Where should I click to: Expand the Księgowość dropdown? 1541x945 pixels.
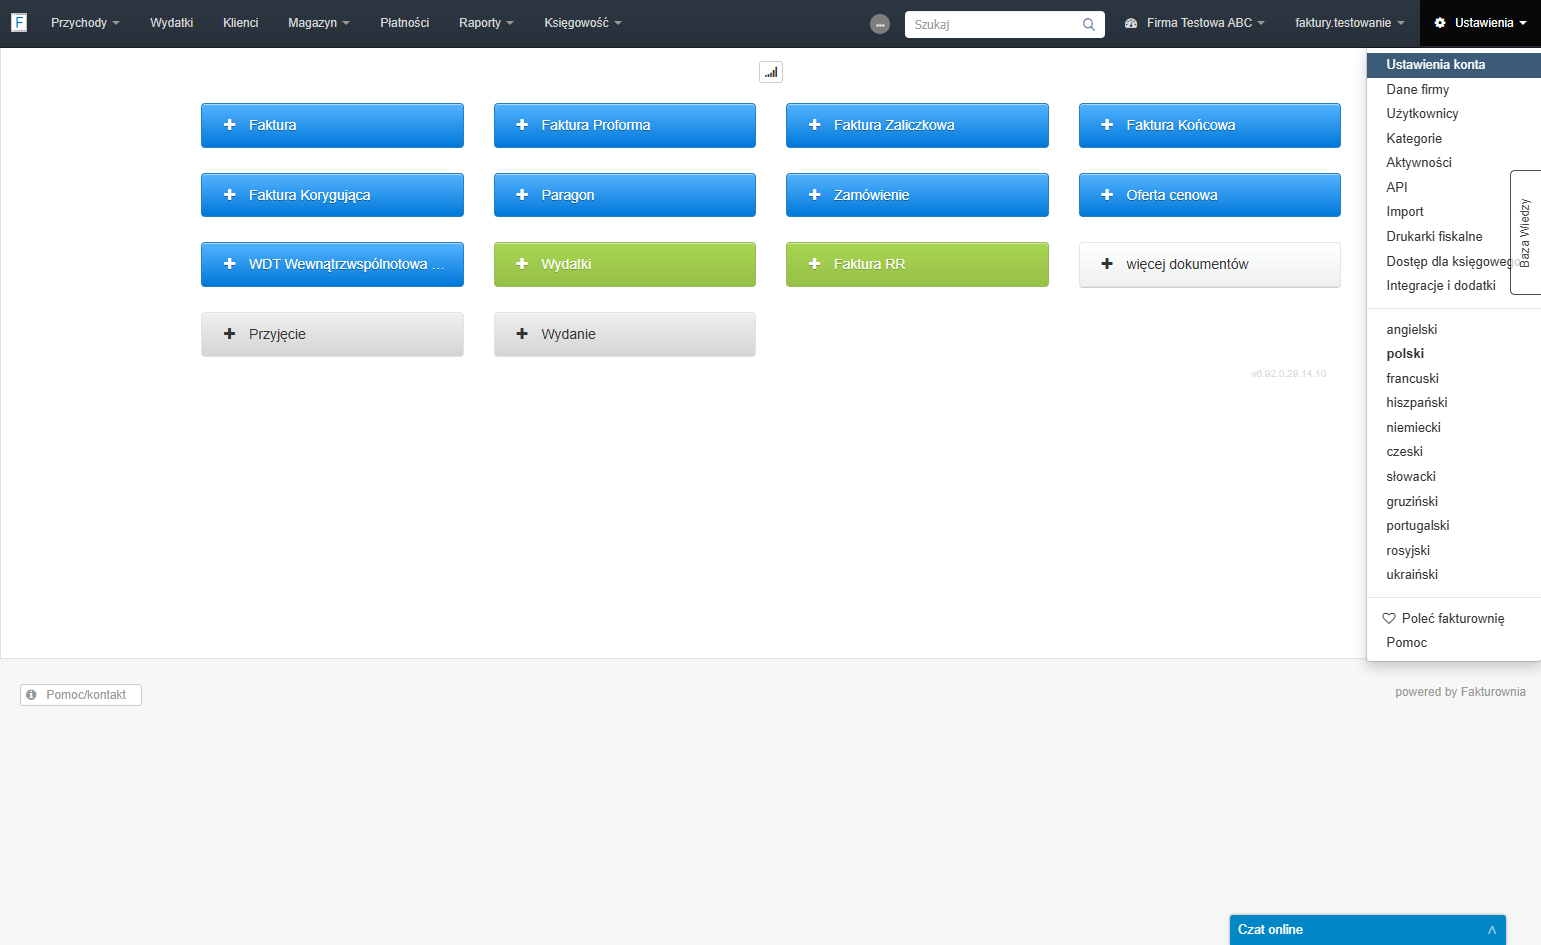(583, 23)
